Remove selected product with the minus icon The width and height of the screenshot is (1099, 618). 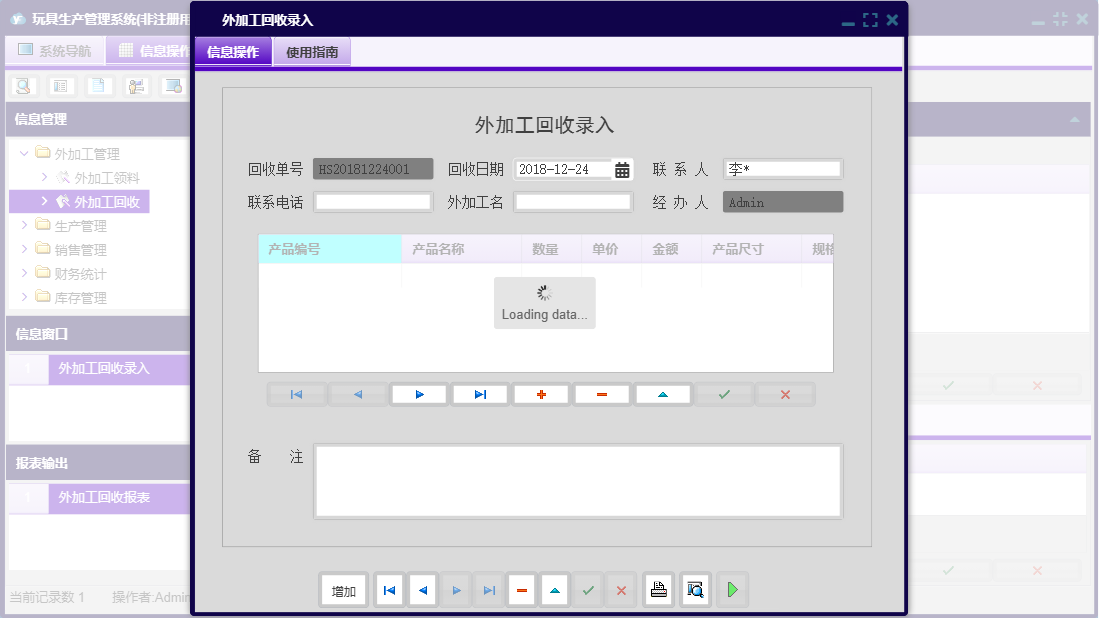(601, 393)
